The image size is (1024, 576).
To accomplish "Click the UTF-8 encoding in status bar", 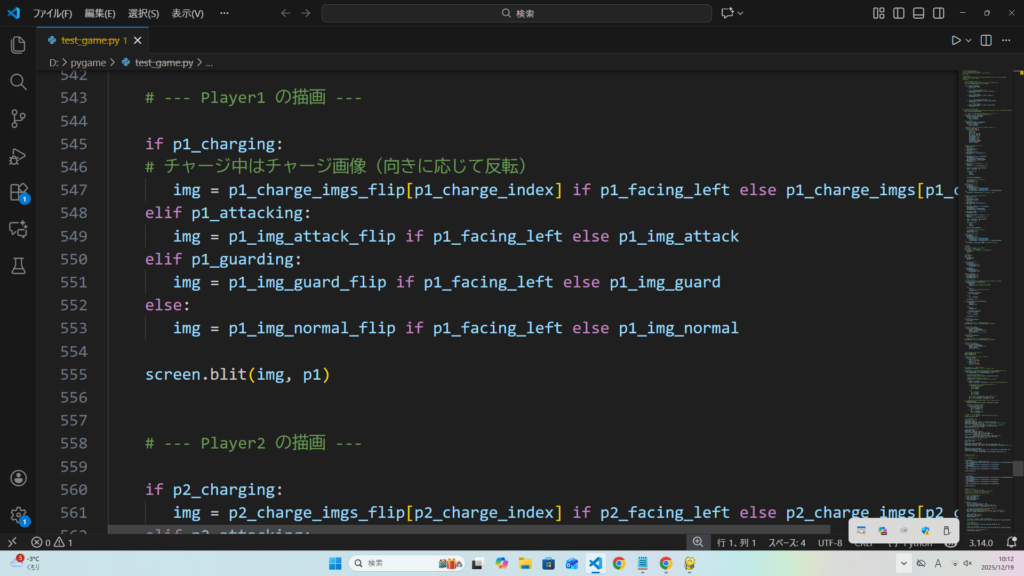I will click(829, 542).
